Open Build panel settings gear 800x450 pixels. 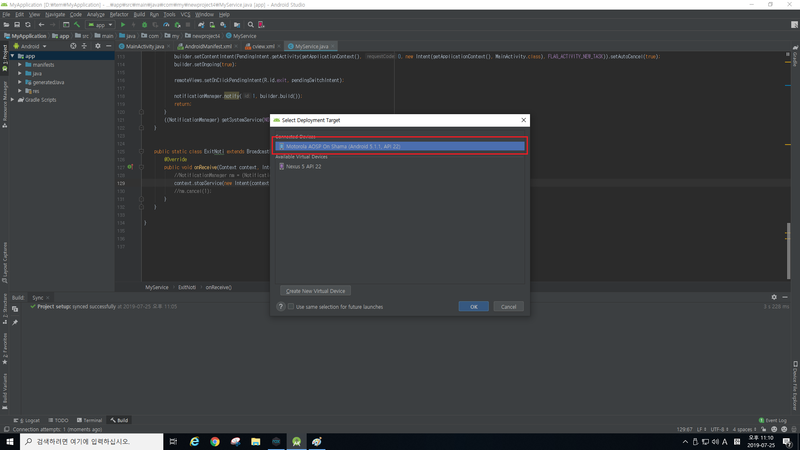[x=774, y=297]
